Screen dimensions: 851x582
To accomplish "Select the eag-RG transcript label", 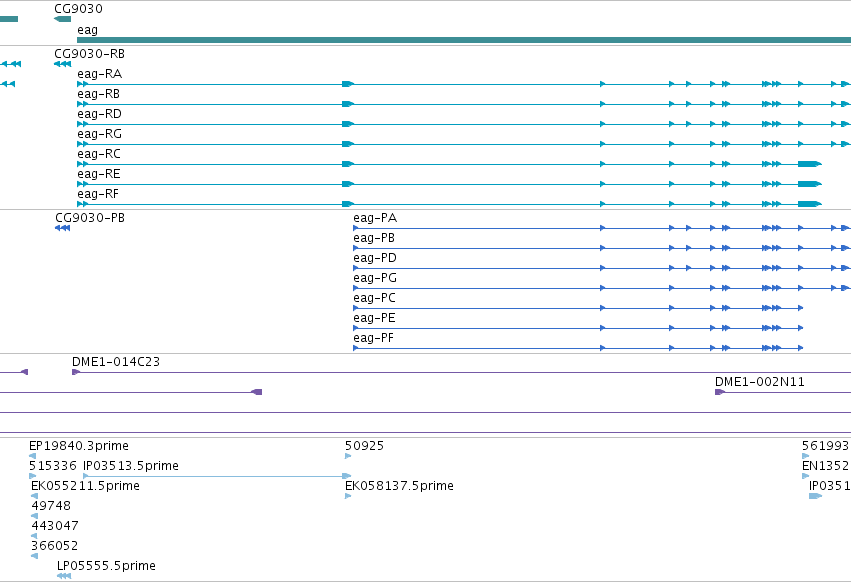I will pyautogui.click(x=99, y=134).
